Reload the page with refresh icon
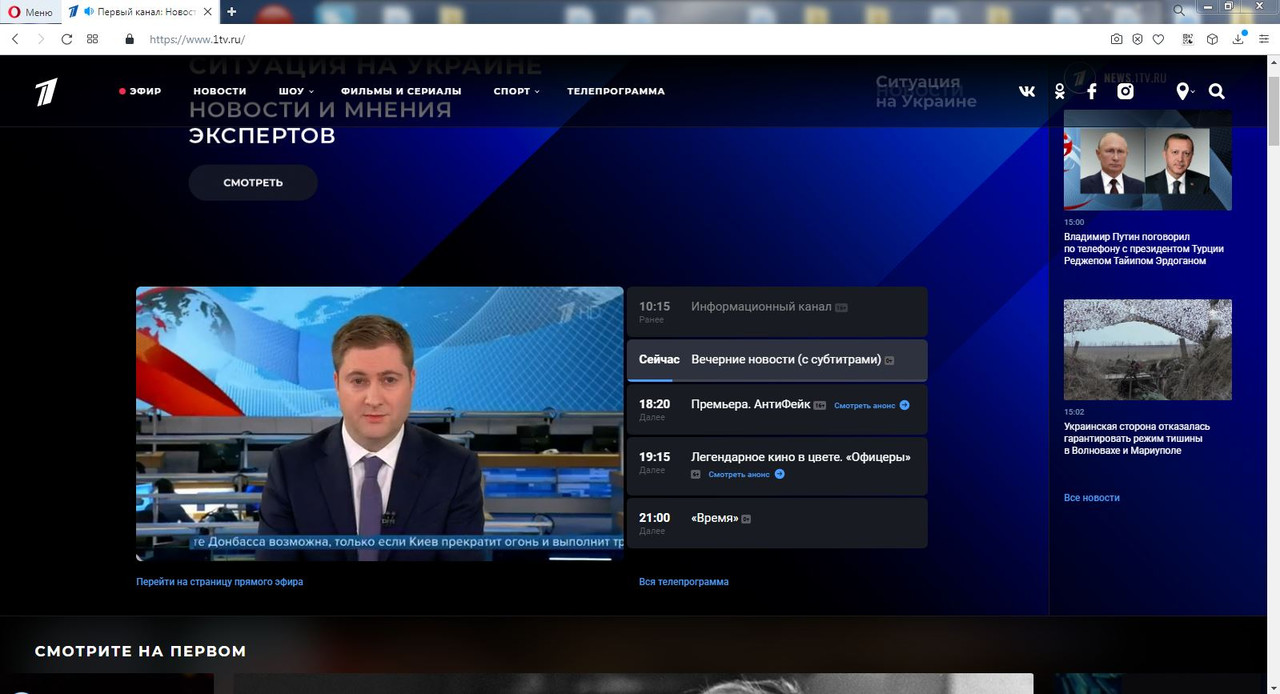The image size is (1280, 694). [x=67, y=39]
